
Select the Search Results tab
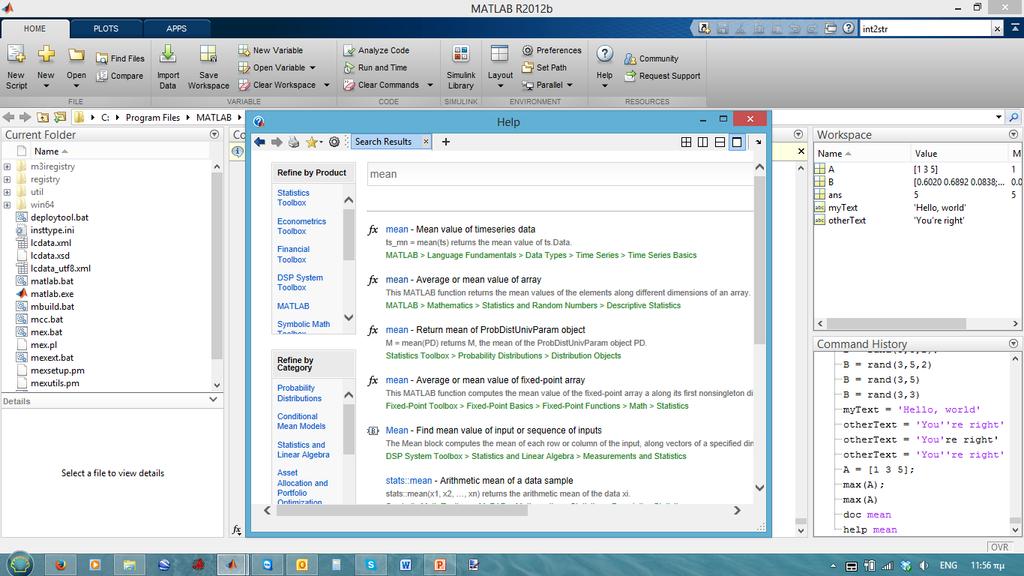tap(383, 142)
